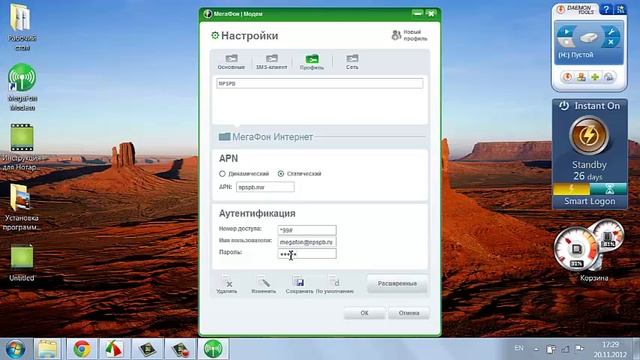The image size is (640, 360).
Task: Open the MegaFon Modem desktop shortcut
Action: [22, 87]
